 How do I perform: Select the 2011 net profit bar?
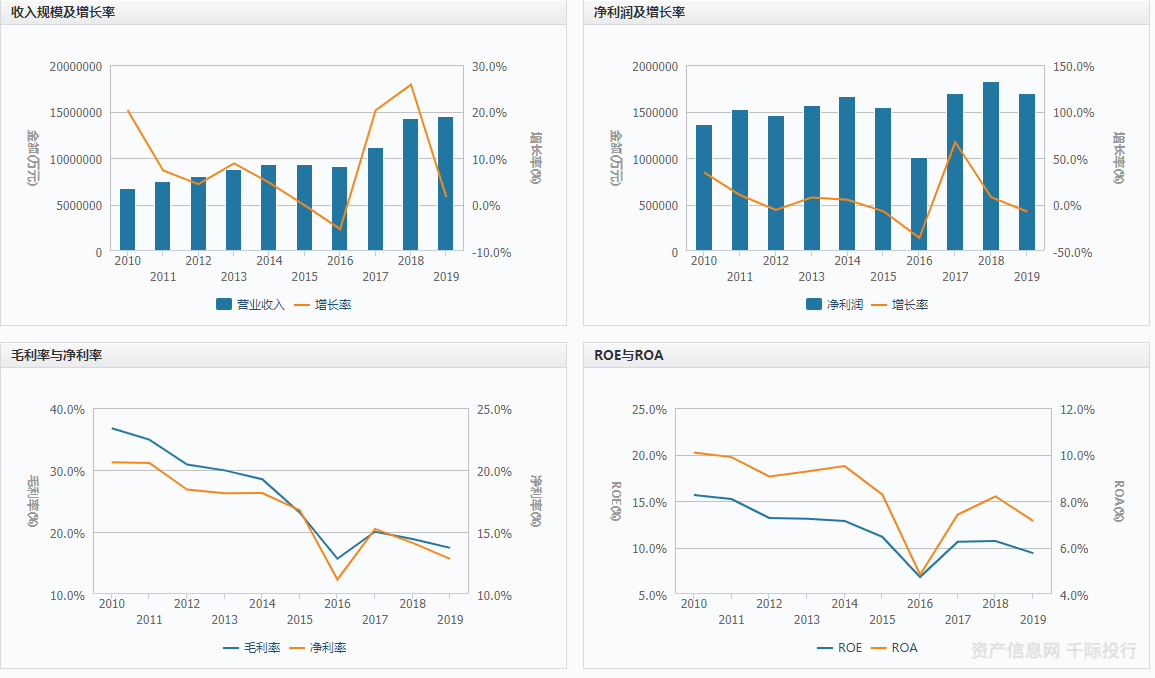click(740, 181)
